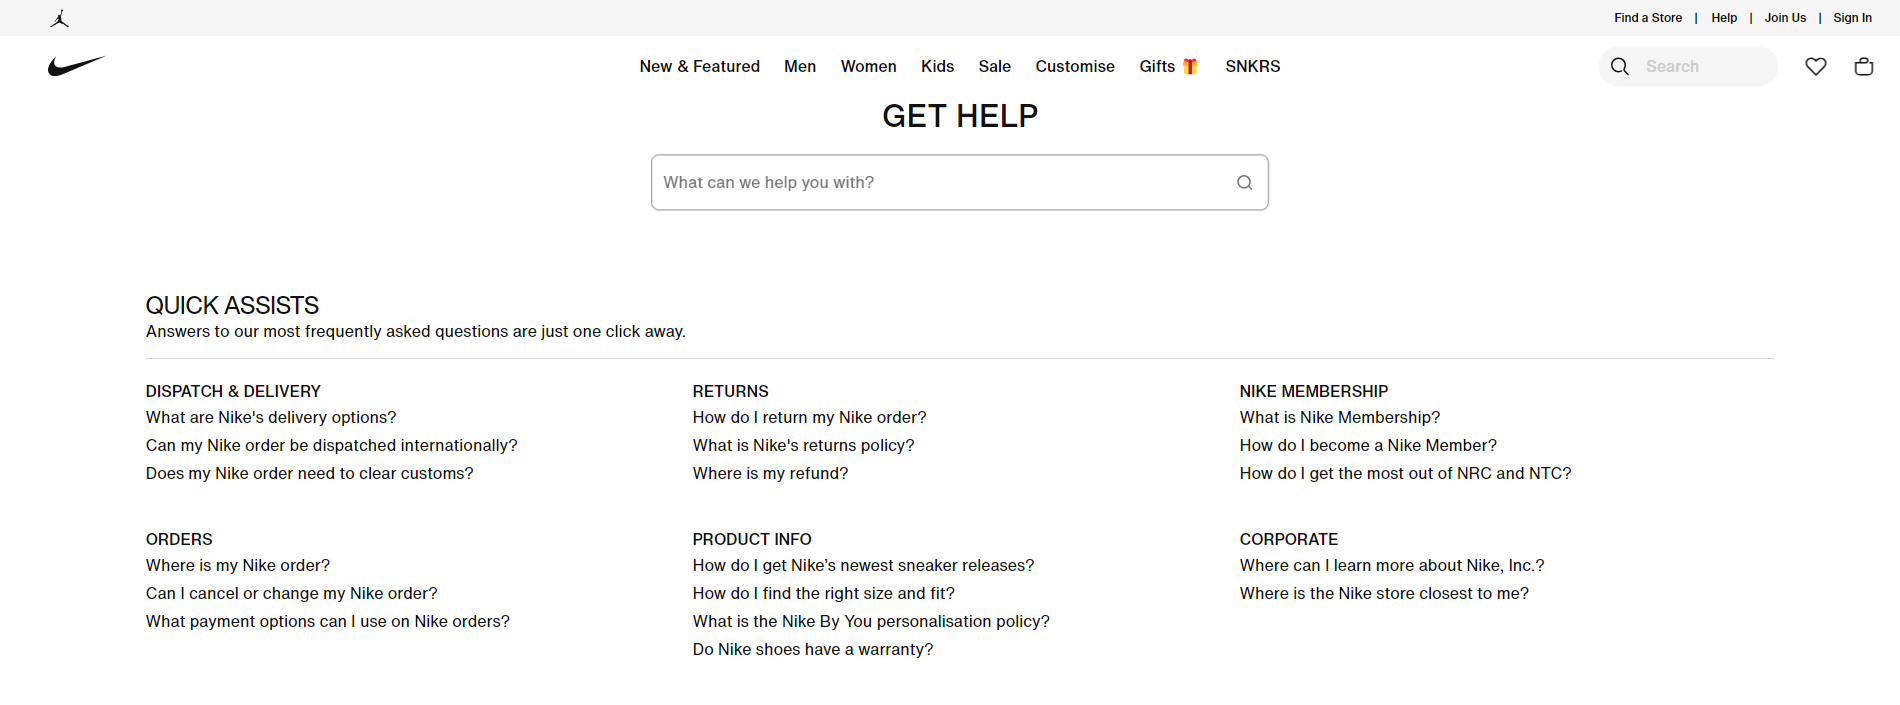Viewport: 1900px width, 705px height.
Task: Click the Join Us link
Action: (1785, 18)
